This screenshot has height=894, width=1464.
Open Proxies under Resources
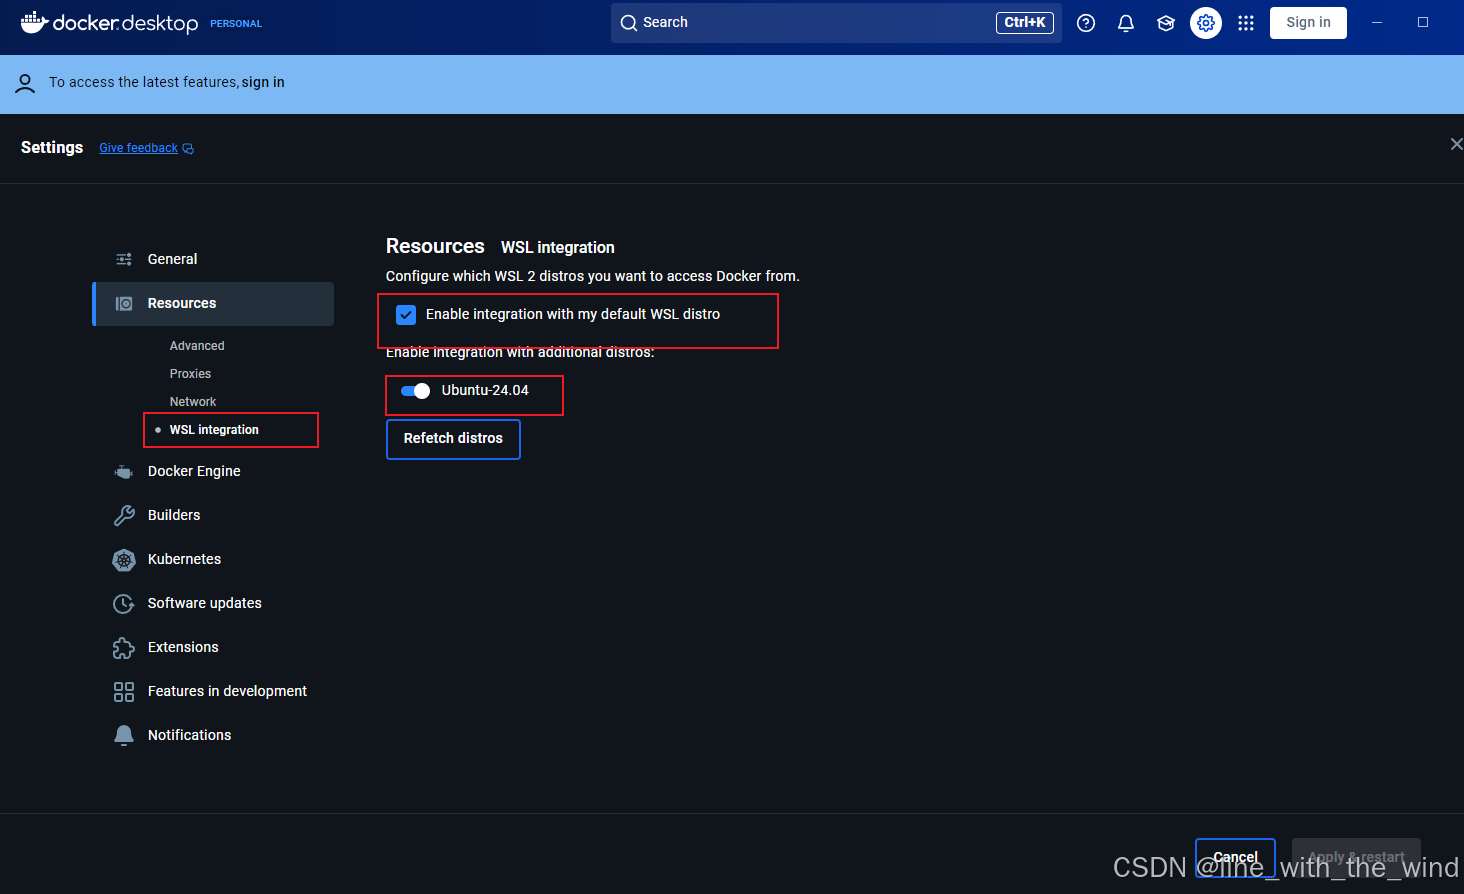[190, 374]
